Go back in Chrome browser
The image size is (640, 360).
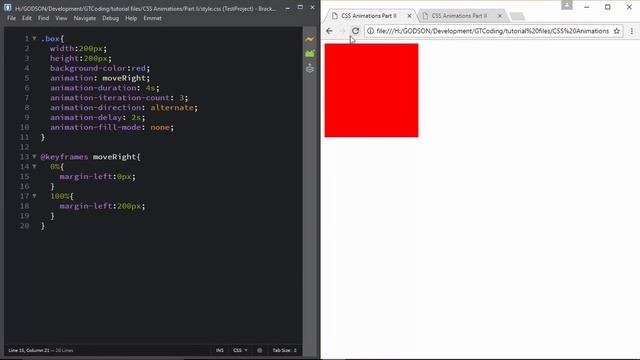pyautogui.click(x=329, y=31)
